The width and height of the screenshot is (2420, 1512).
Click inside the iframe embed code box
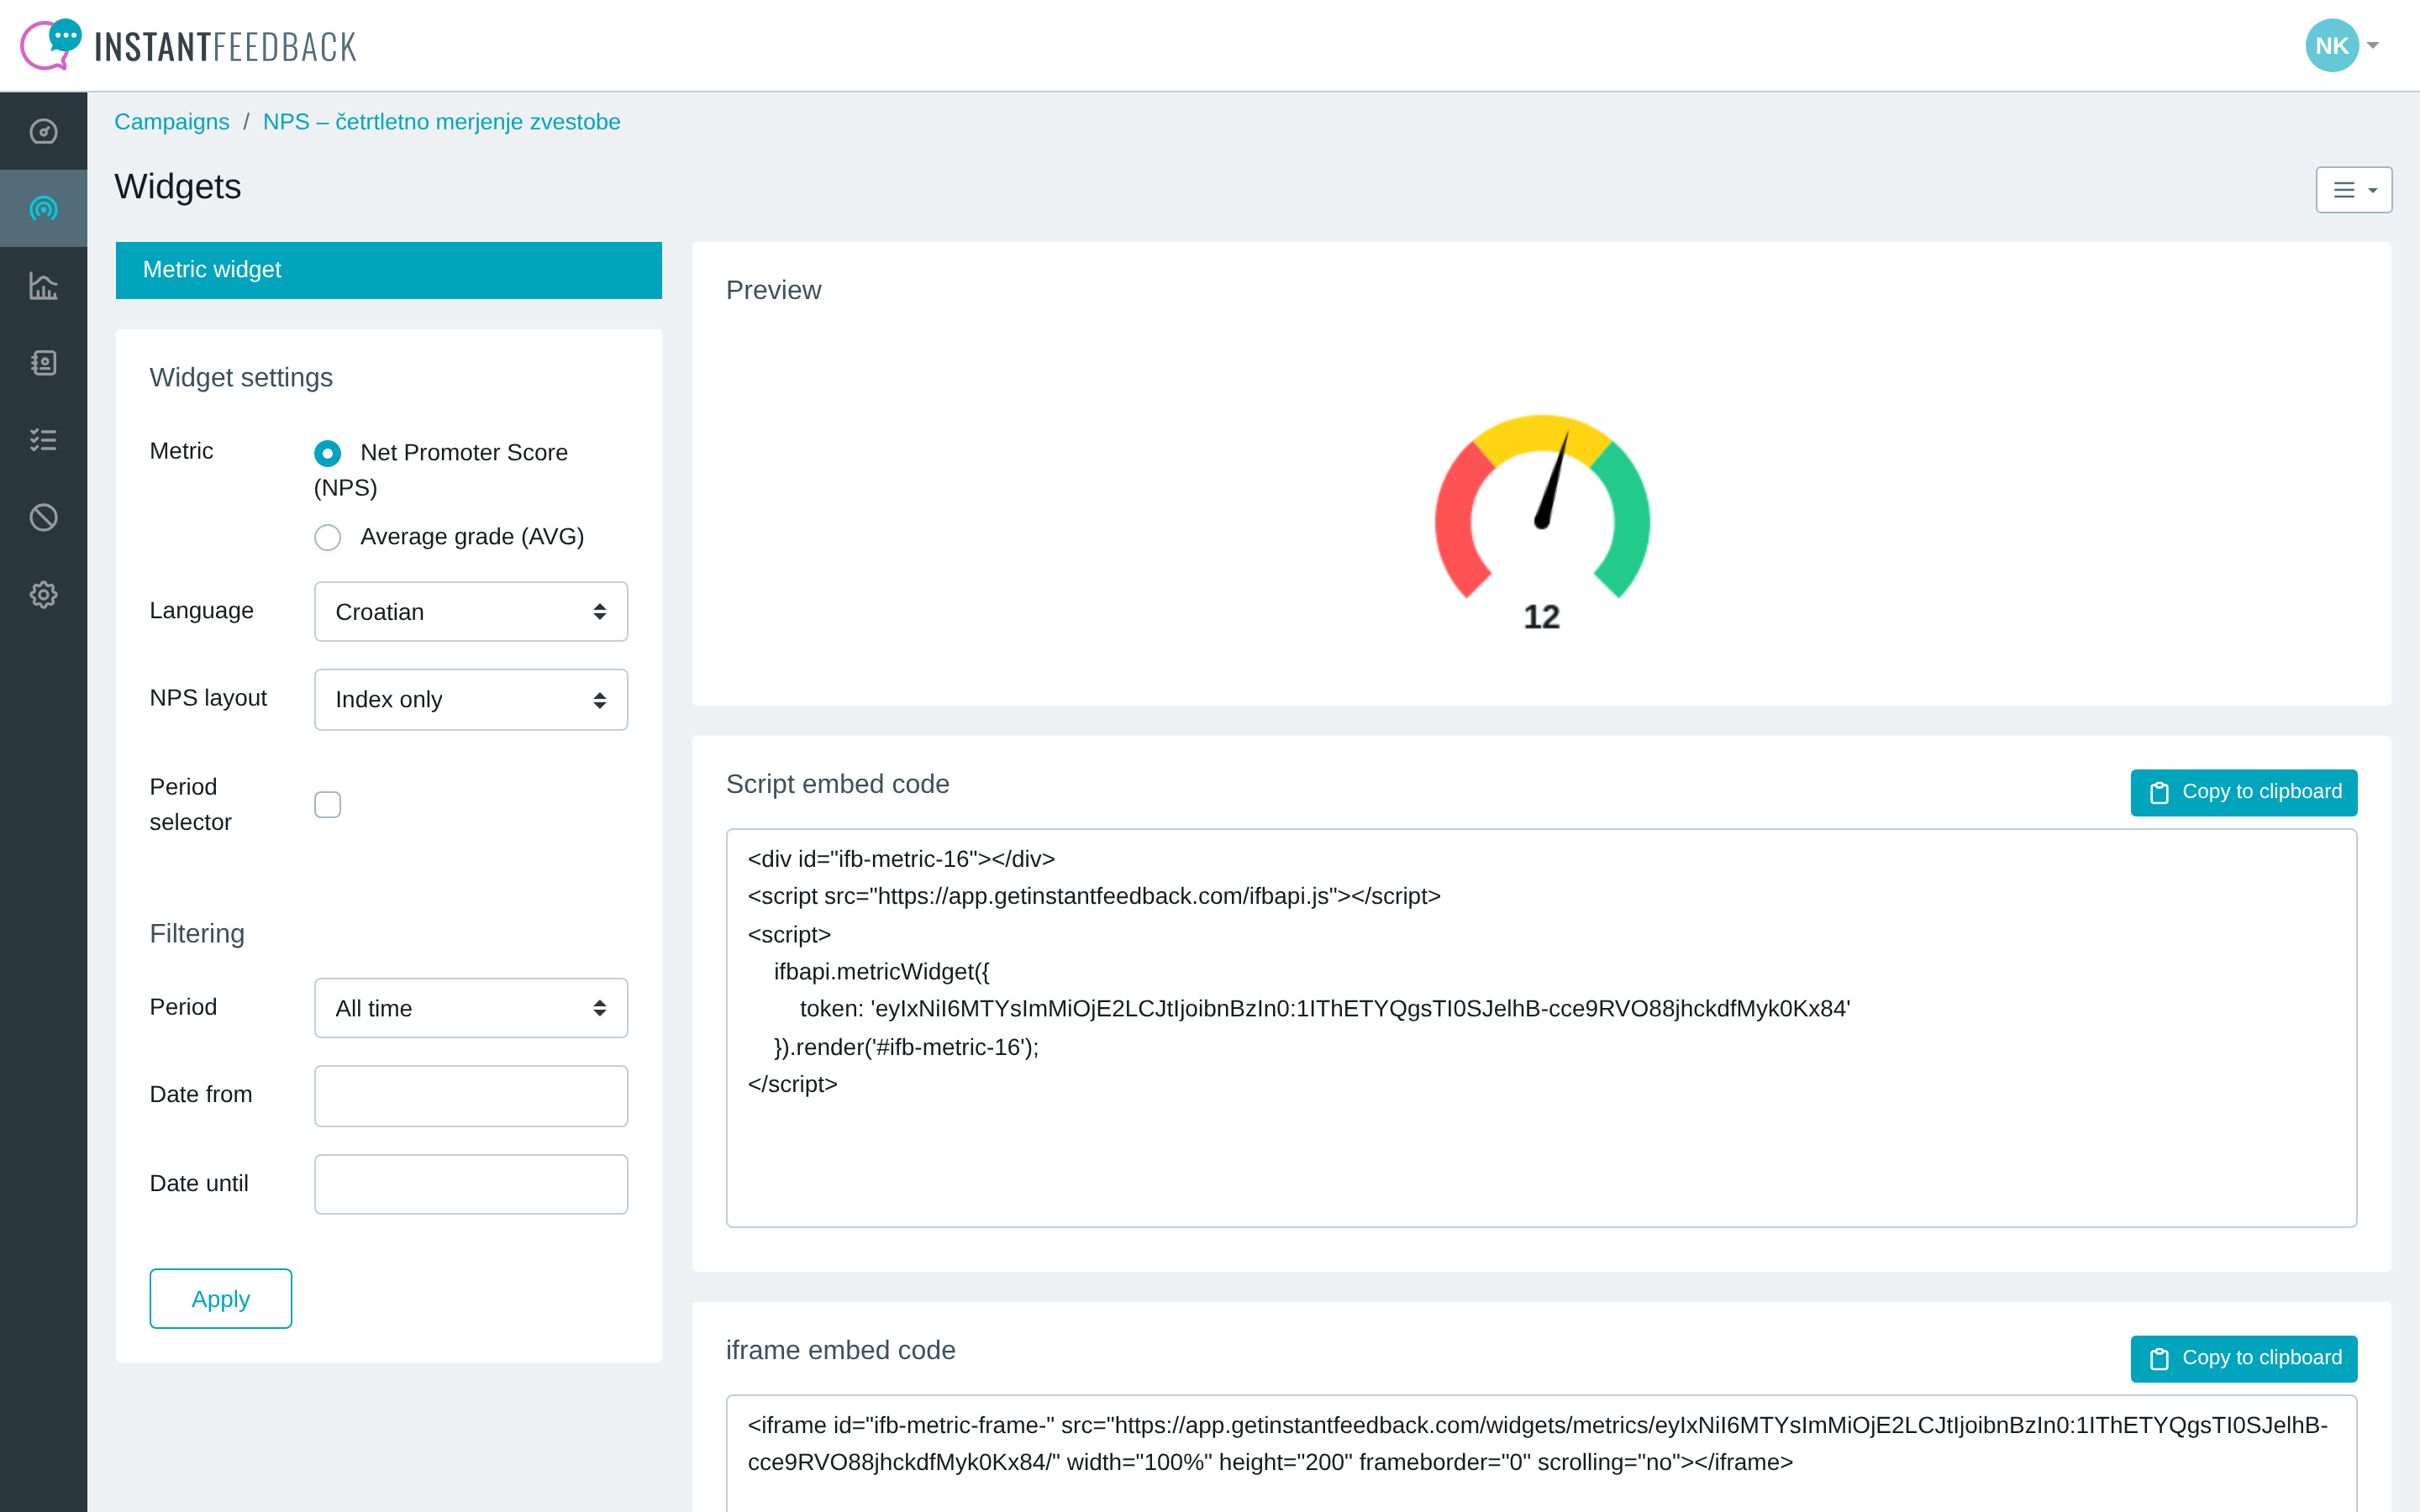click(1541, 1453)
